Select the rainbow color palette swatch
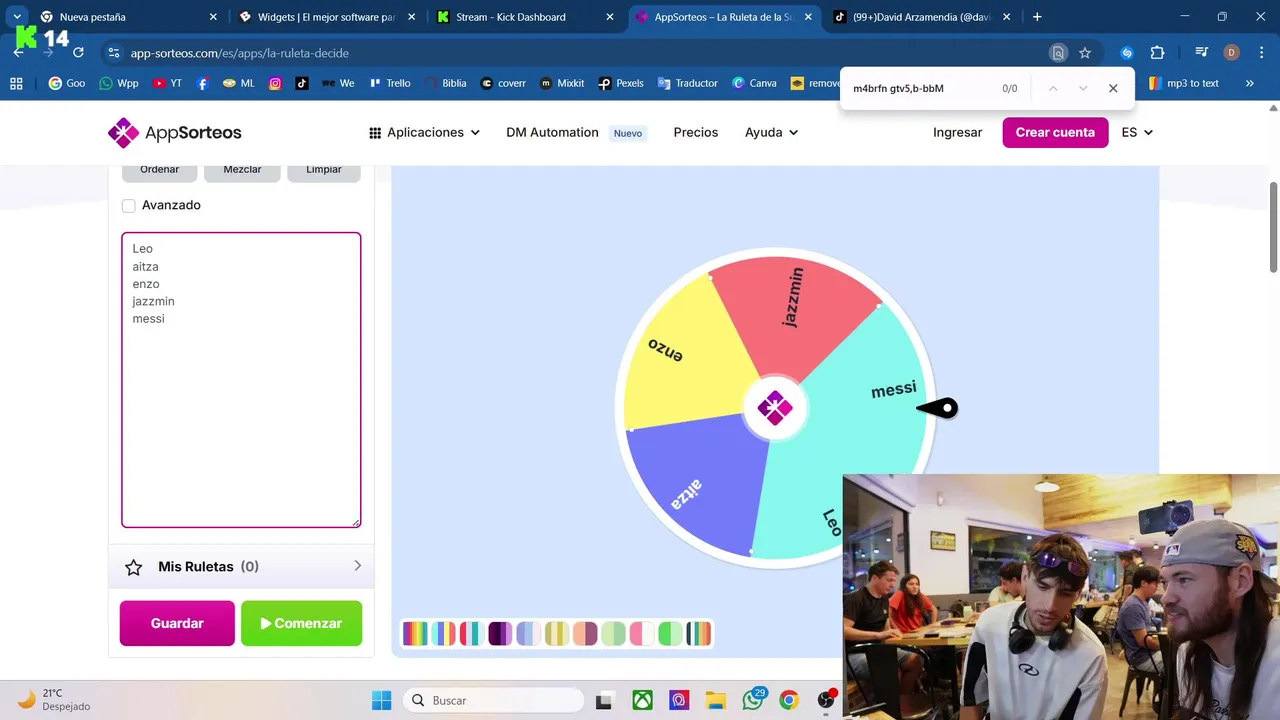 [414, 633]
